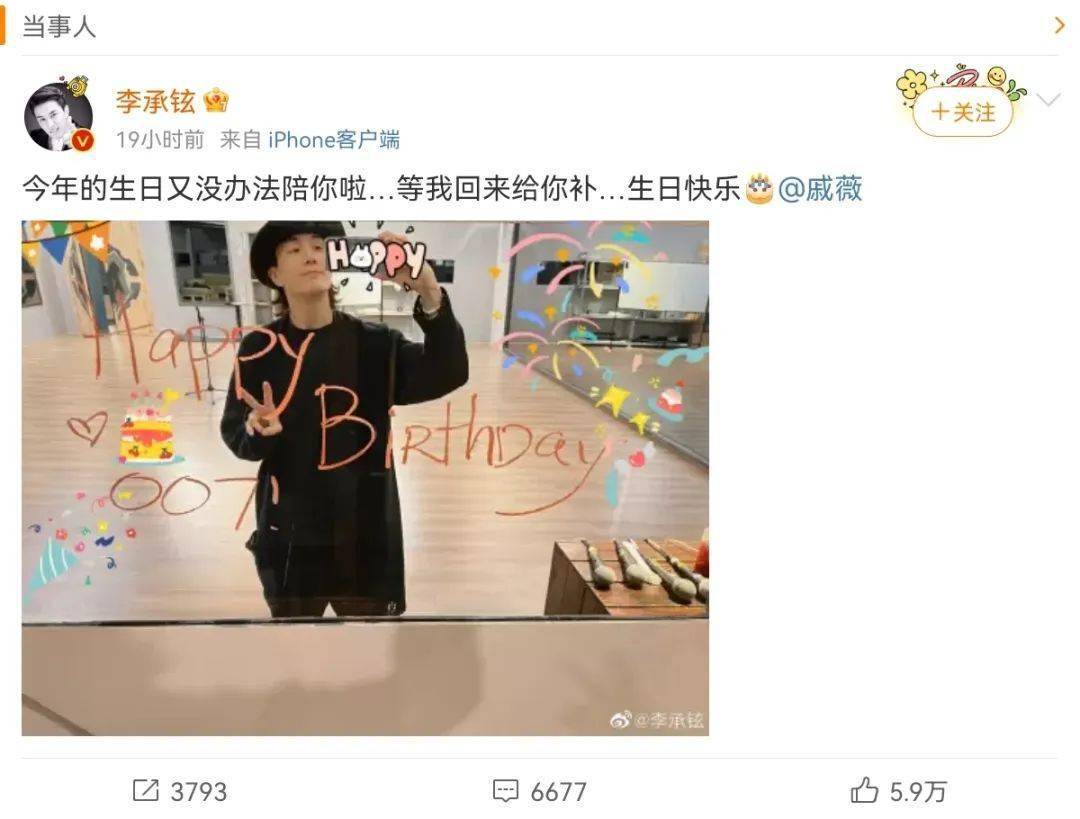
Task: Click the repost icon showing 3793
Action: (145, 791)
